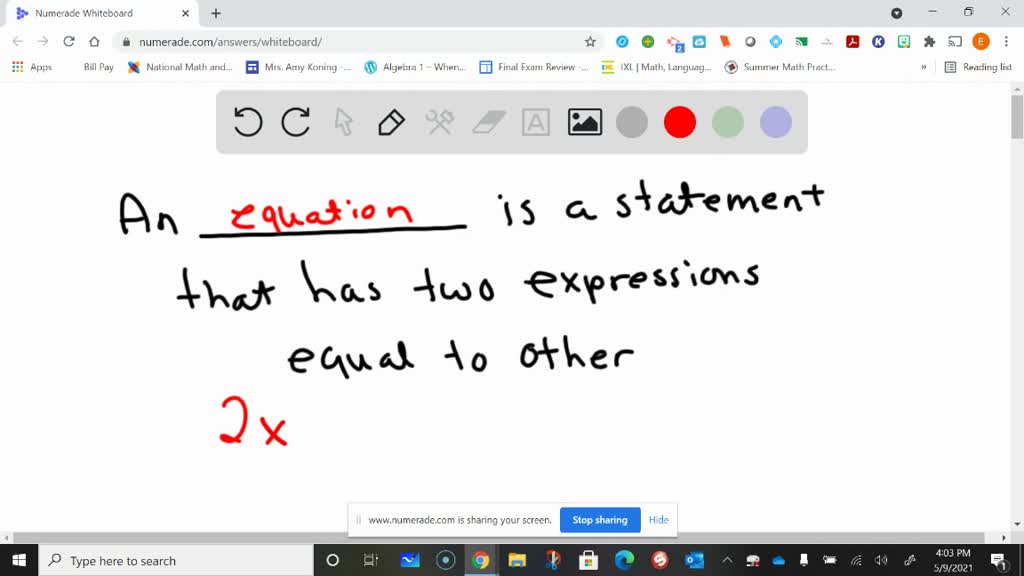The image size is (1024, 576).
Task: Click the Undo icon on the whiteboard toolbar
Action: point(247,122)
